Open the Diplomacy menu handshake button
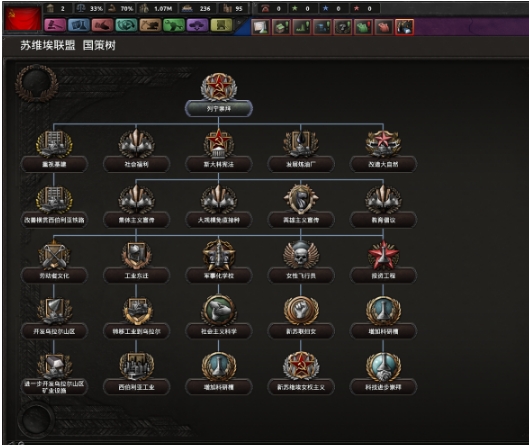The image size is (529, 445). click(102, 25)
